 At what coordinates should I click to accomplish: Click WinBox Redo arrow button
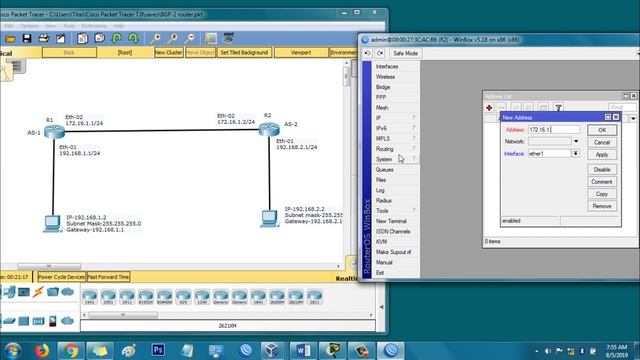point(380,53)
